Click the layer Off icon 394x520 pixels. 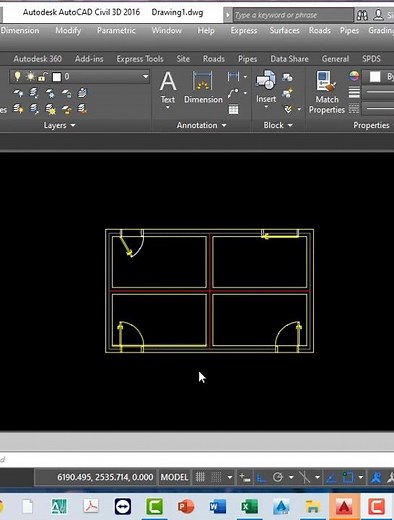point(18,93)
